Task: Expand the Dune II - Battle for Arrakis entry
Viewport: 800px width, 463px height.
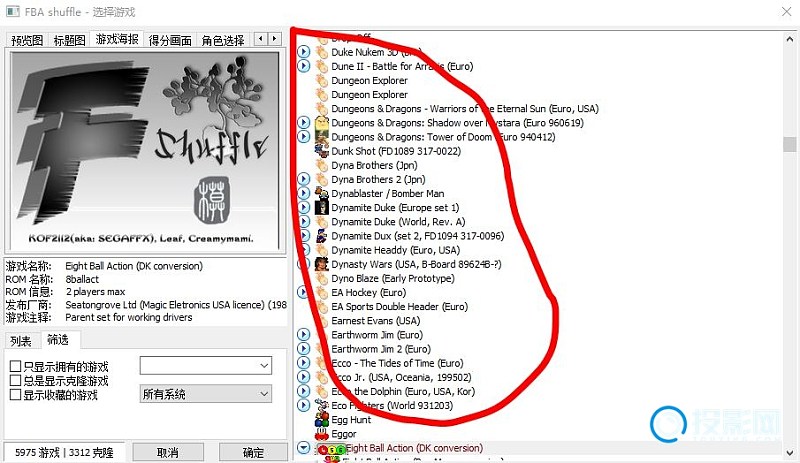Action: click(304, 66)
